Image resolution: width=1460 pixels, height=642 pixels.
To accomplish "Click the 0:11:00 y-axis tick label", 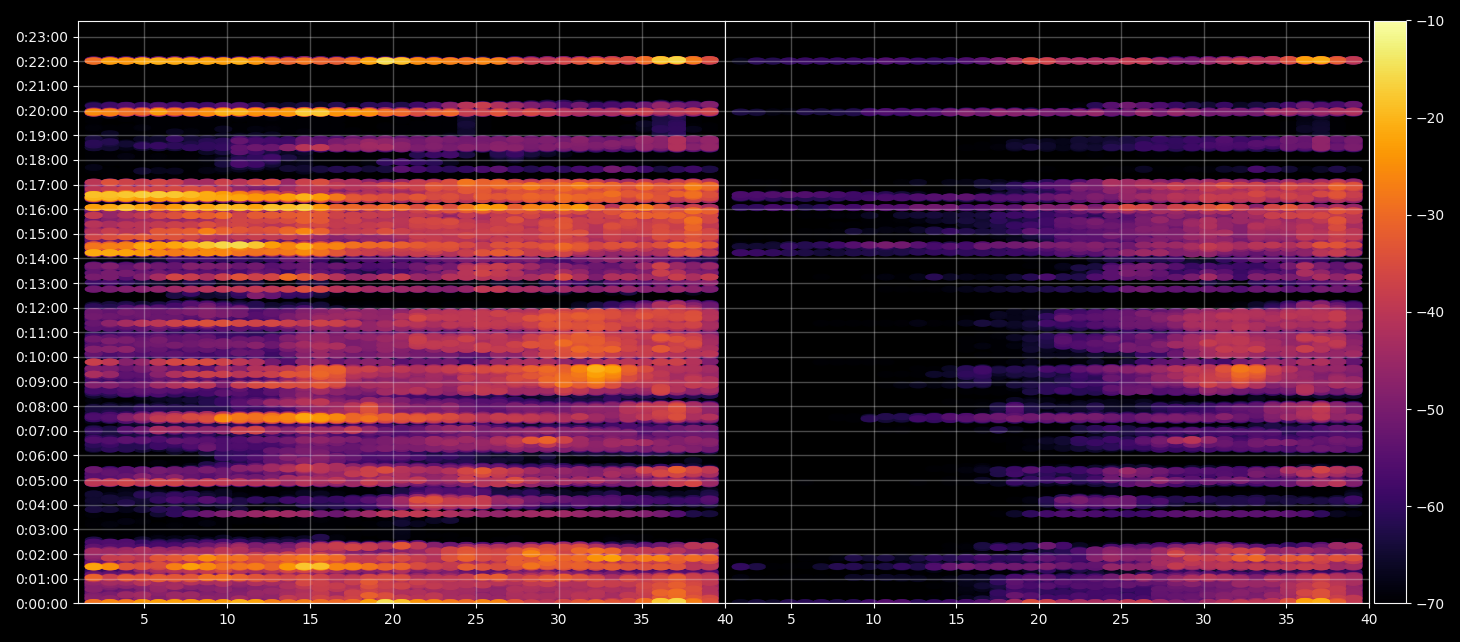I will click(x=42, y=333).
